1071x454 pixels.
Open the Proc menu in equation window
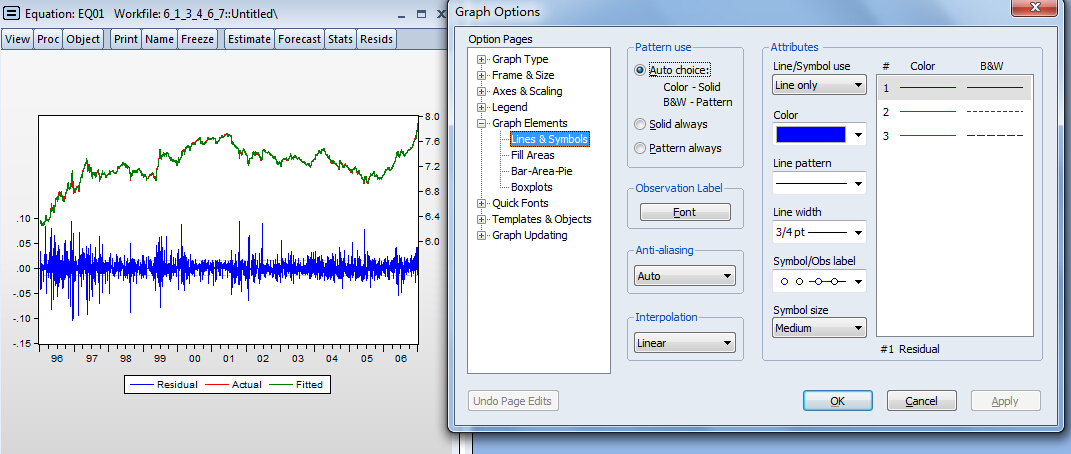(x=48, y=39)
